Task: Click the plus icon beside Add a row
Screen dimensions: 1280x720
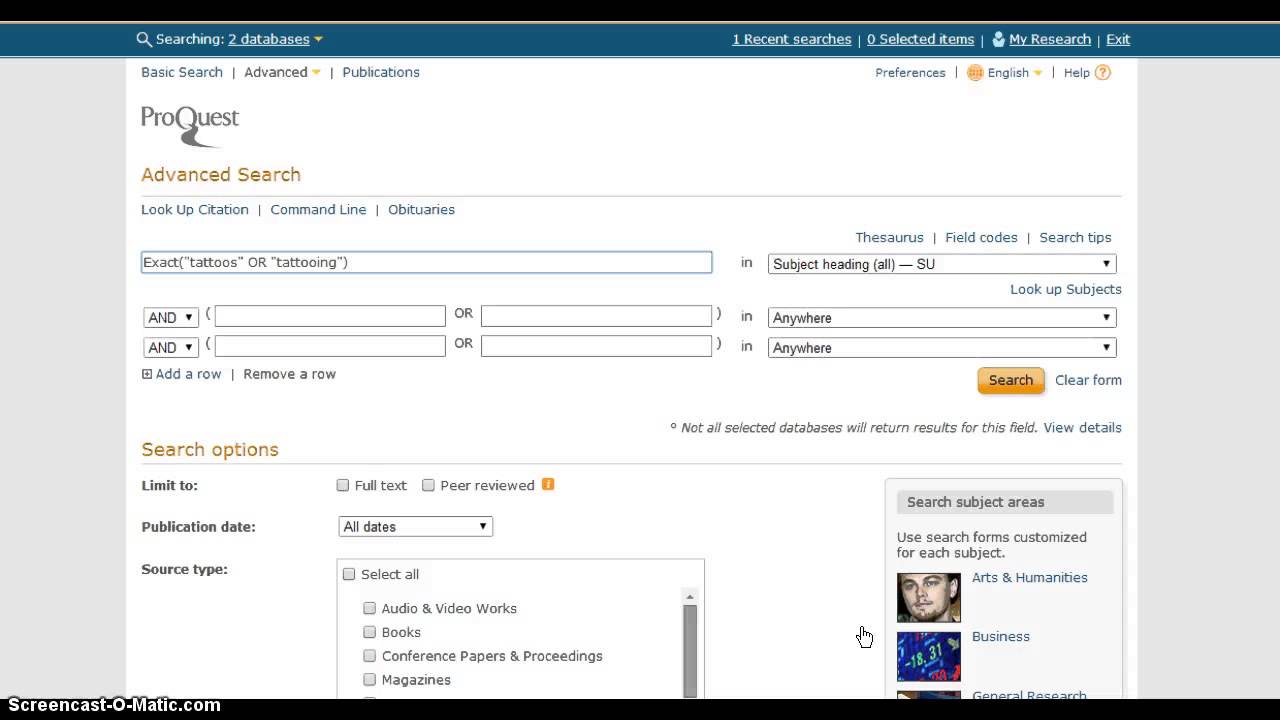Action: (x=147, y=375)
